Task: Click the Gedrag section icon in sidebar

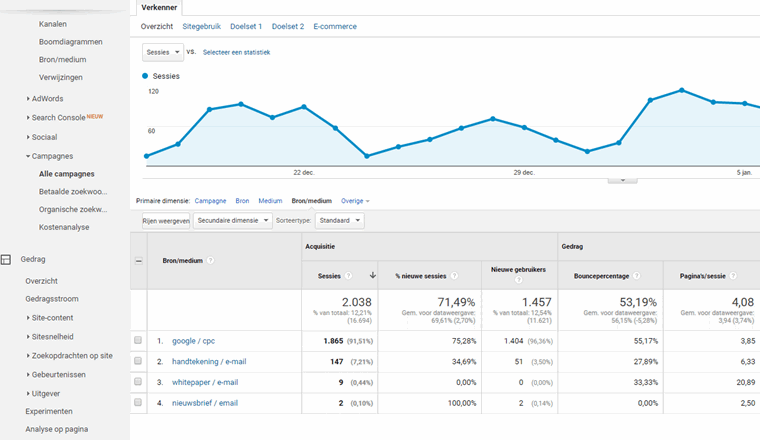Action: pos(6,259)
